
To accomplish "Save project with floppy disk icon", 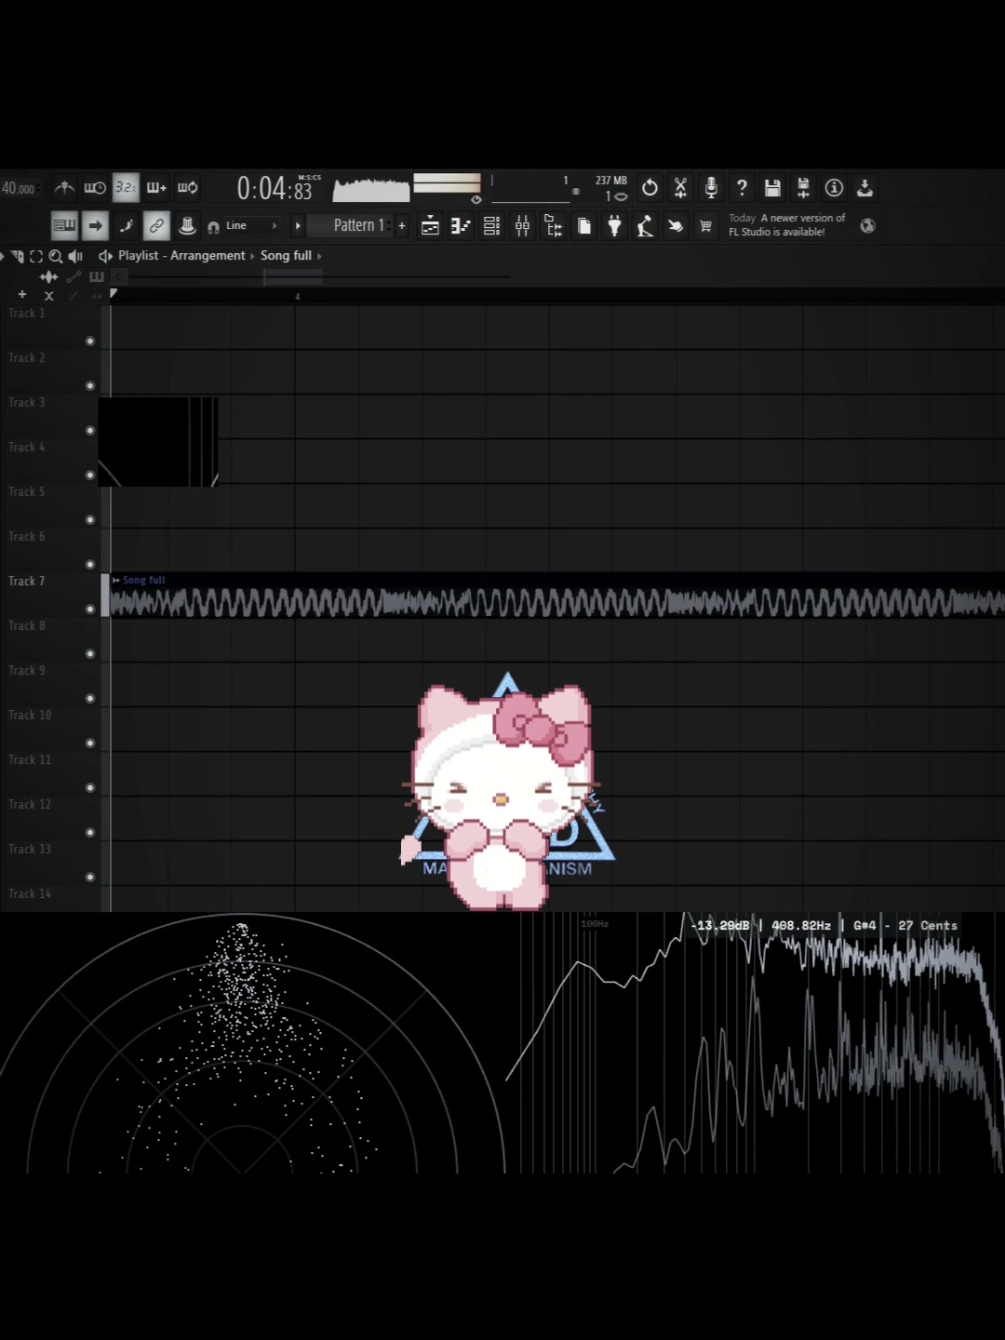I will [x=772, y=188].
